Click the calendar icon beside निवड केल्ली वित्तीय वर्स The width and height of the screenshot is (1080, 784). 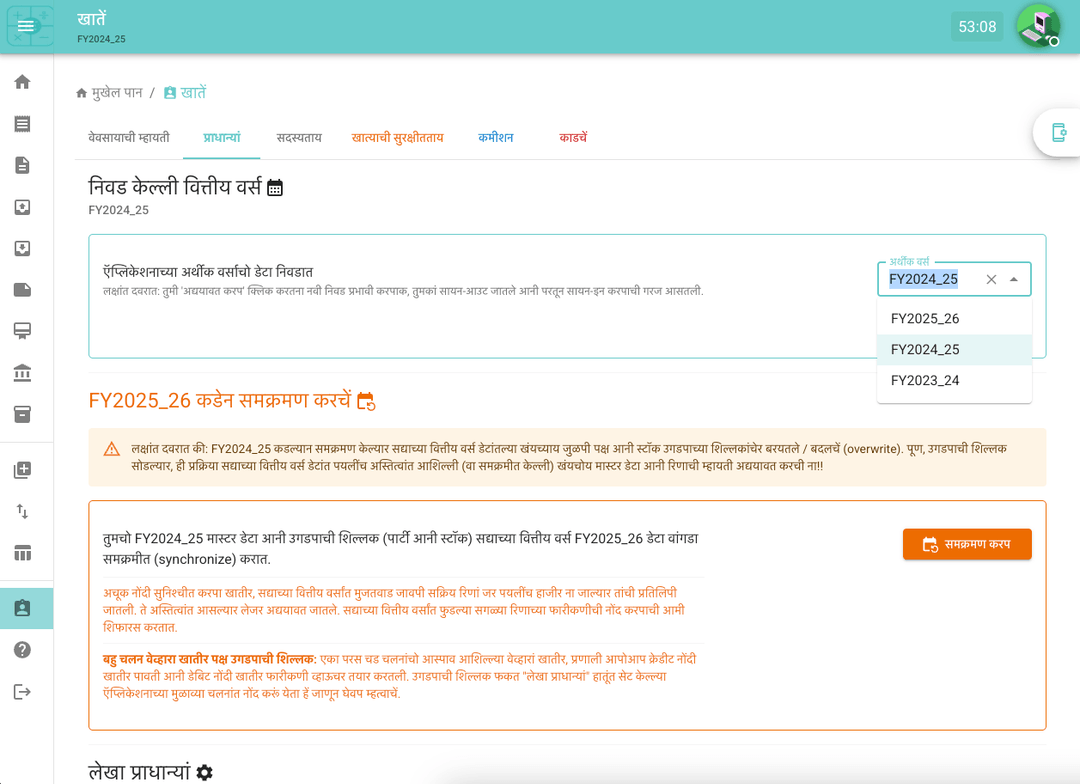click(x=275, y=187)
